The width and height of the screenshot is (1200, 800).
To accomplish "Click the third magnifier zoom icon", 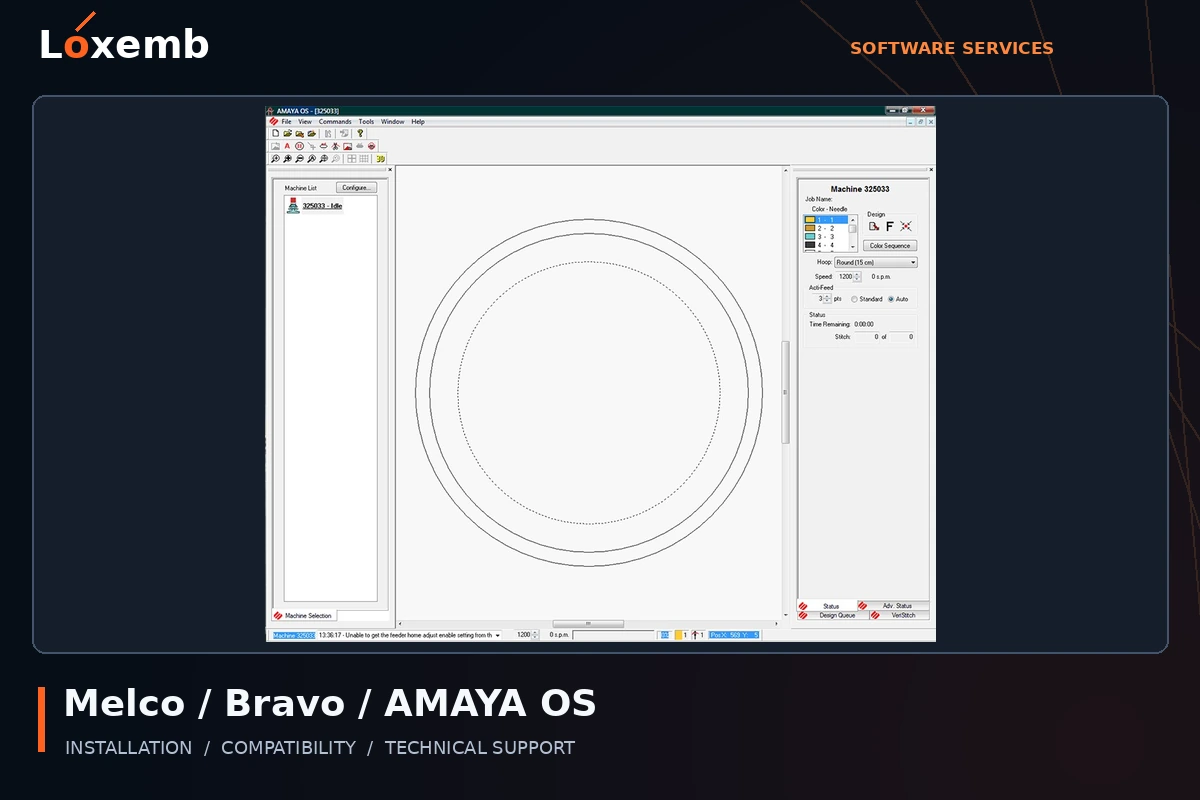I will point(299,158).
